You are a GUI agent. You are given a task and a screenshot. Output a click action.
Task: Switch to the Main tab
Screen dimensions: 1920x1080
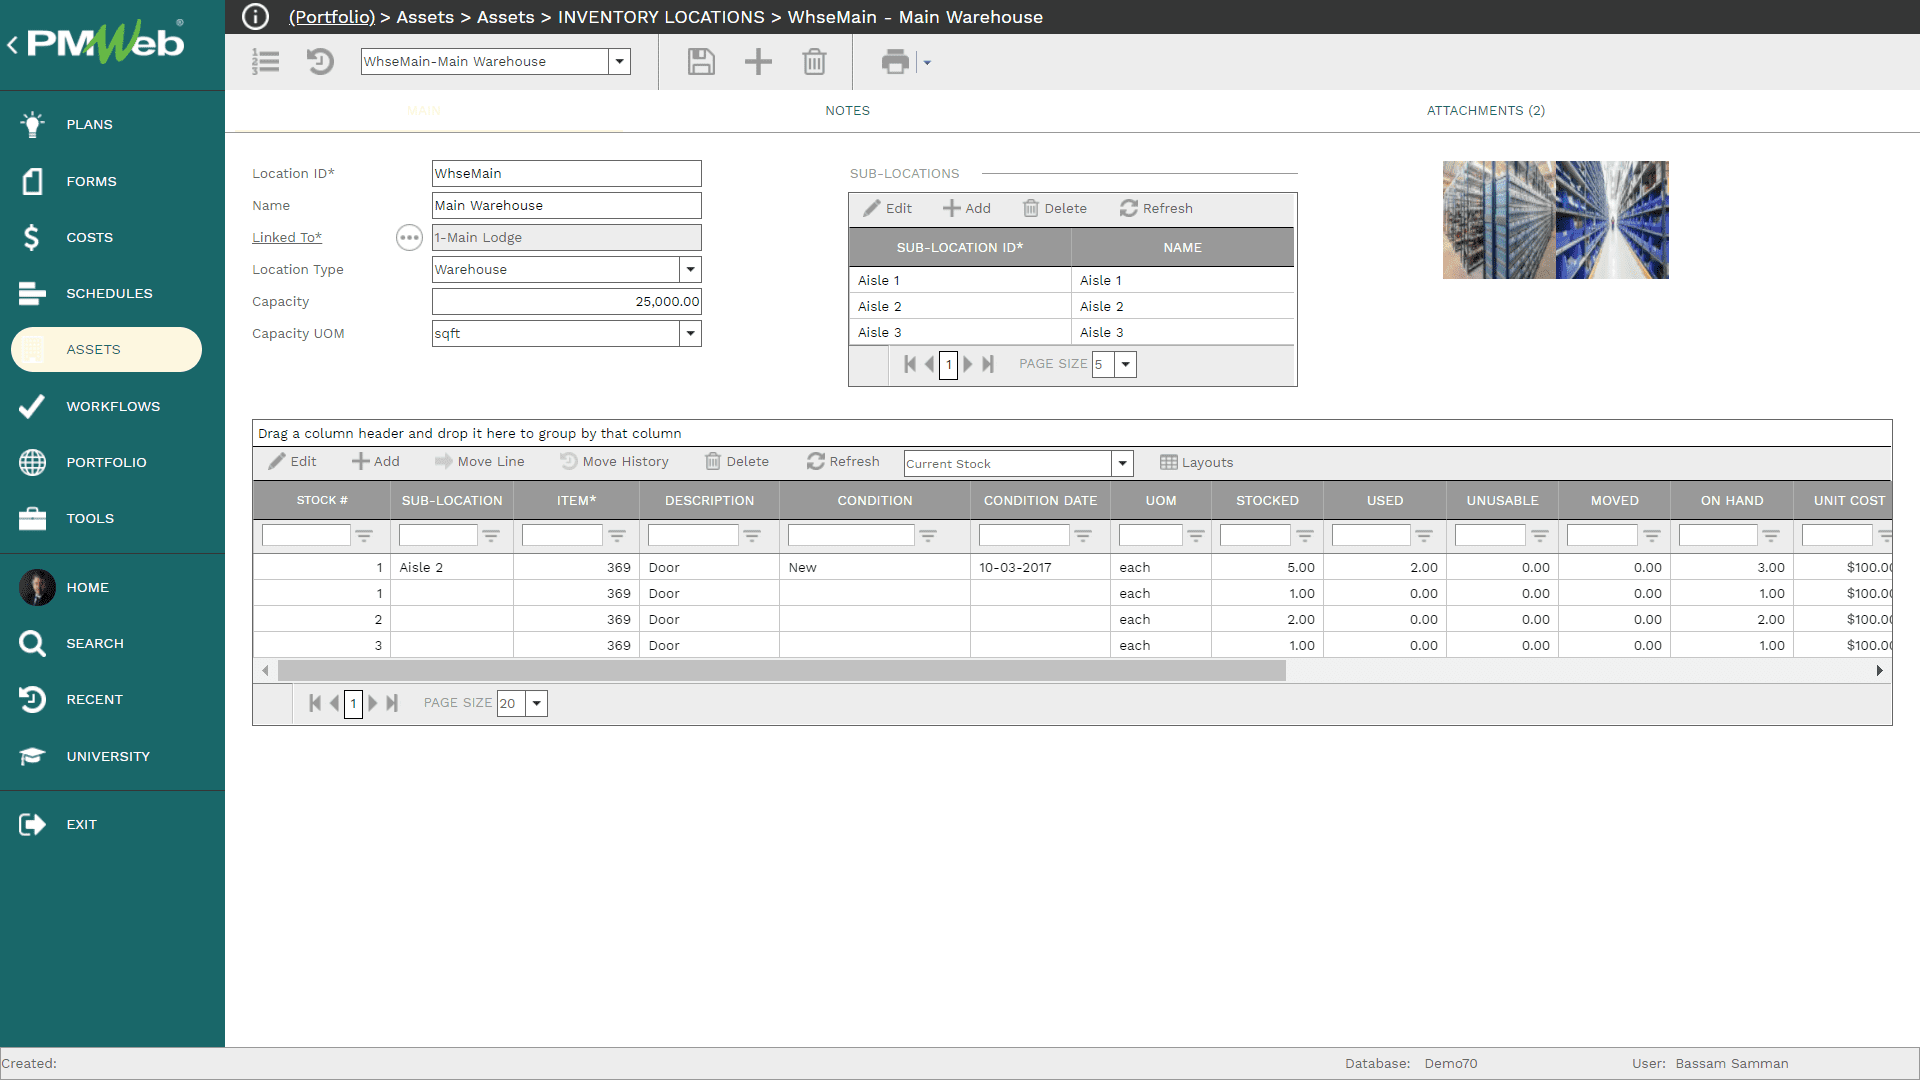pos(424,111)
